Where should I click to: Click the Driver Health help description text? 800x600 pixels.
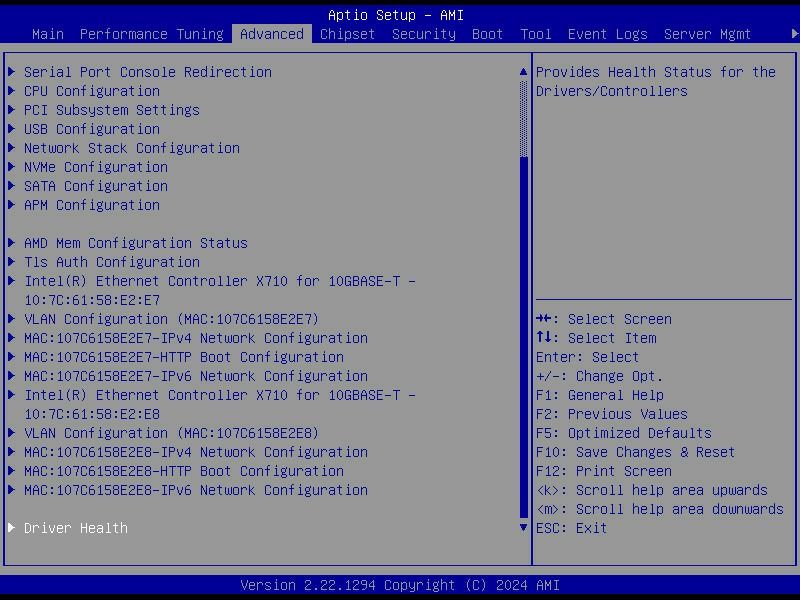tap(656, 82)
